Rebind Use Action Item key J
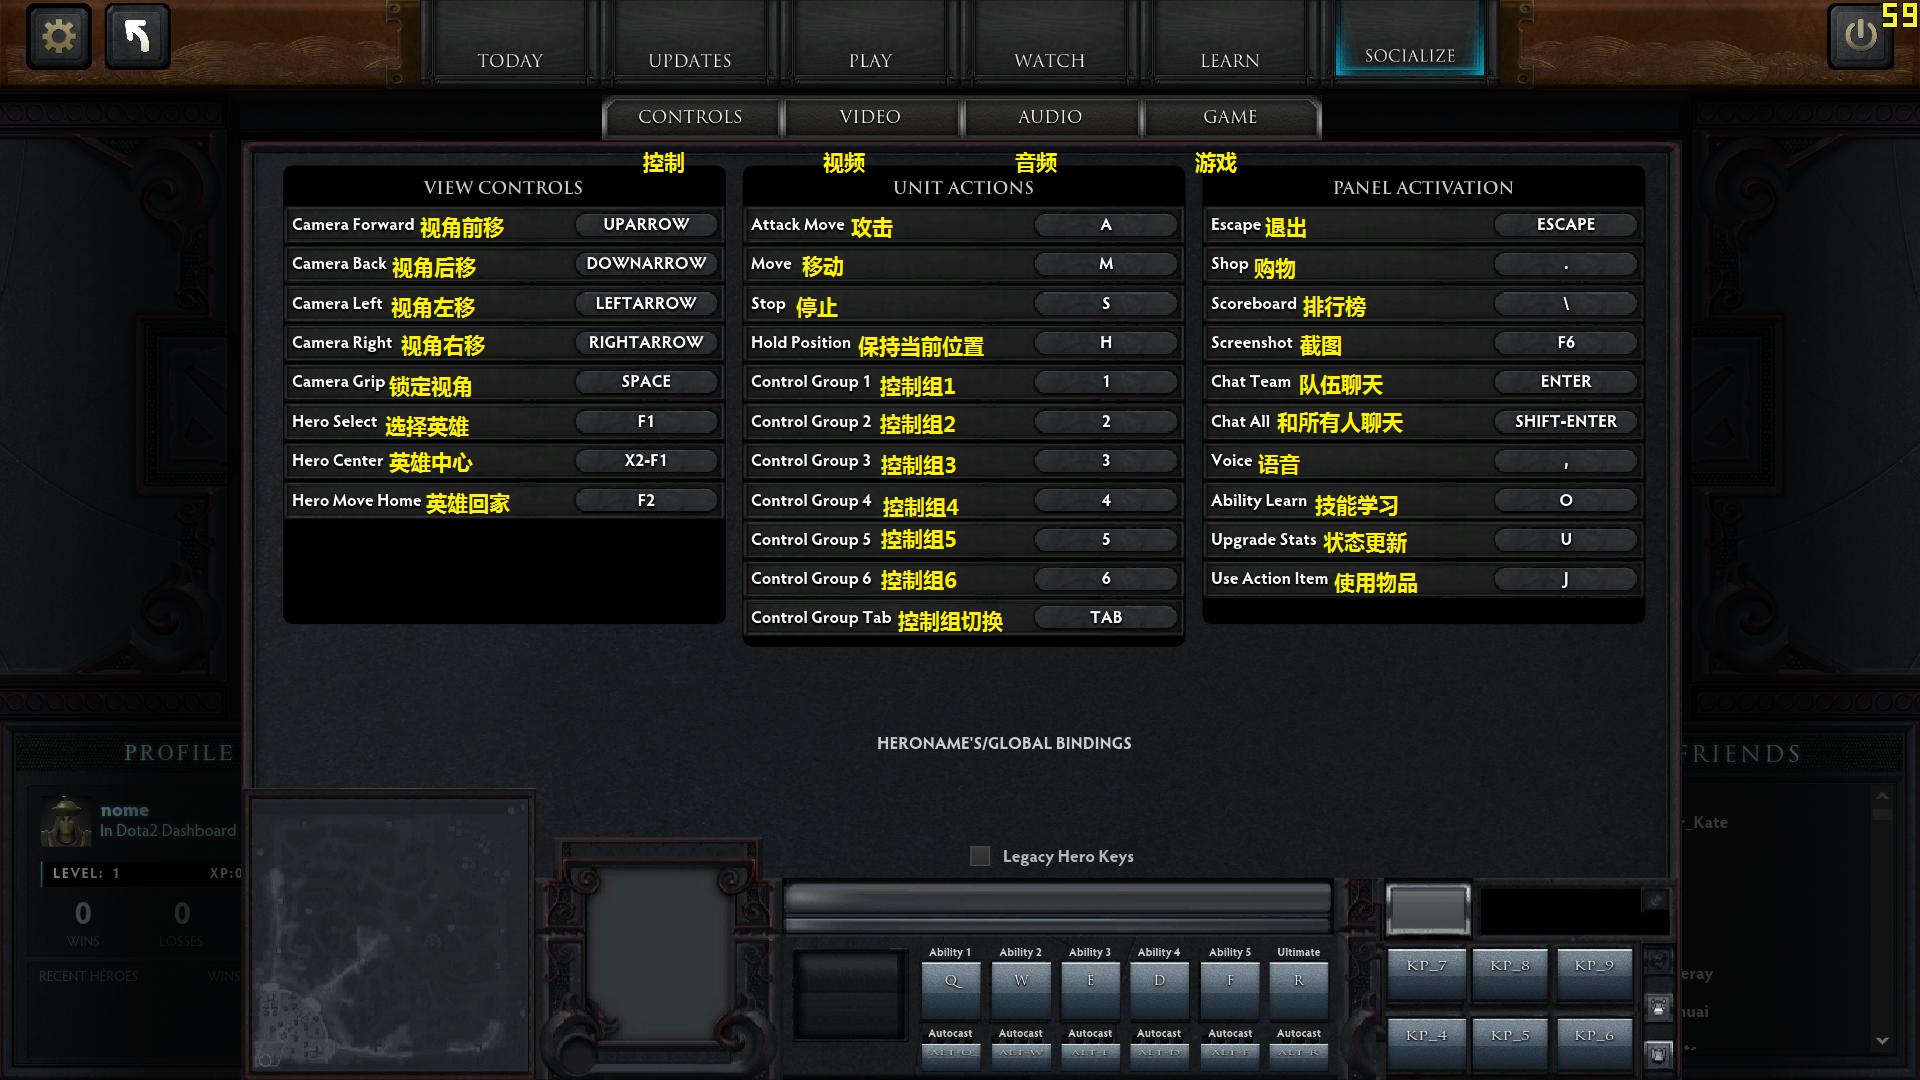The image size is (1920, 1080). point(1566,579)
